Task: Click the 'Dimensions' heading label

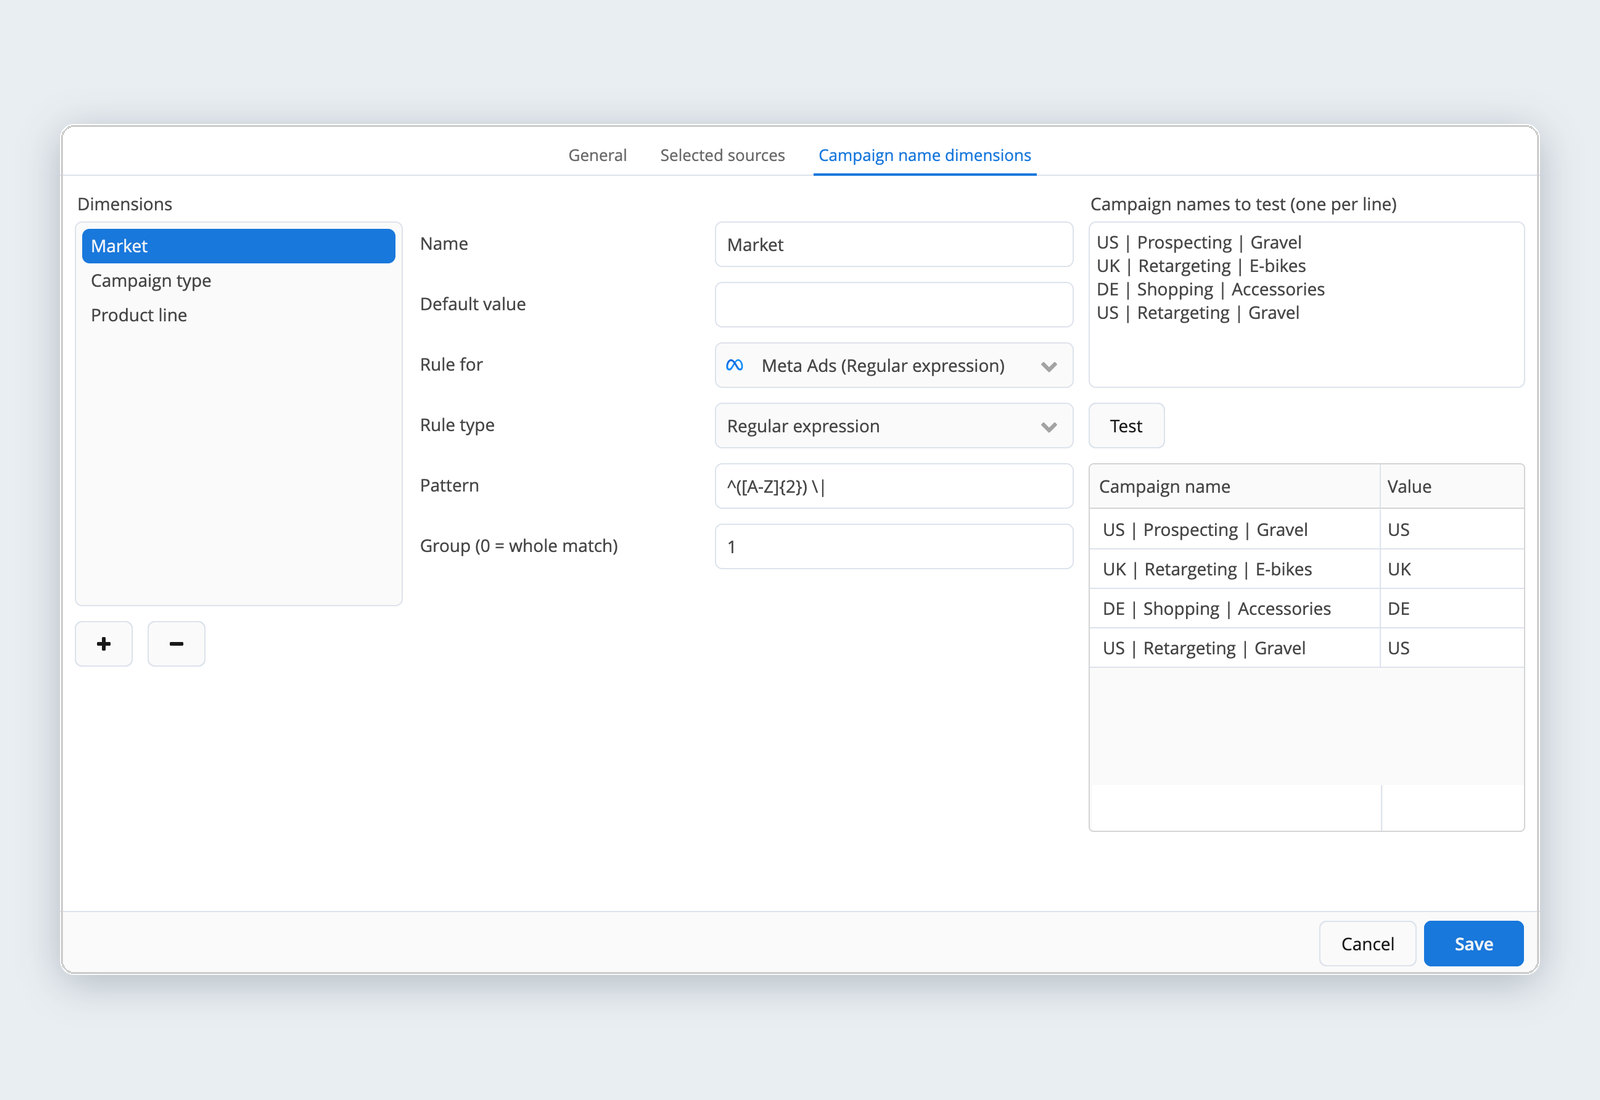Action: 125,204
